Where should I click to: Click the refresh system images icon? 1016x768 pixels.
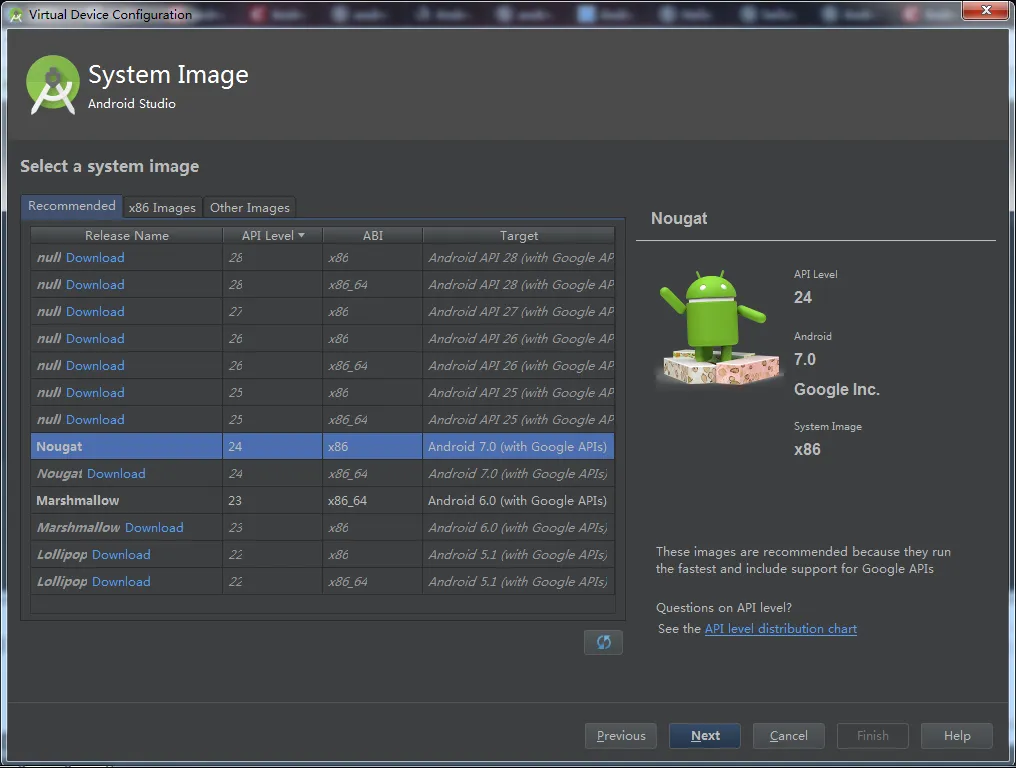603,642
